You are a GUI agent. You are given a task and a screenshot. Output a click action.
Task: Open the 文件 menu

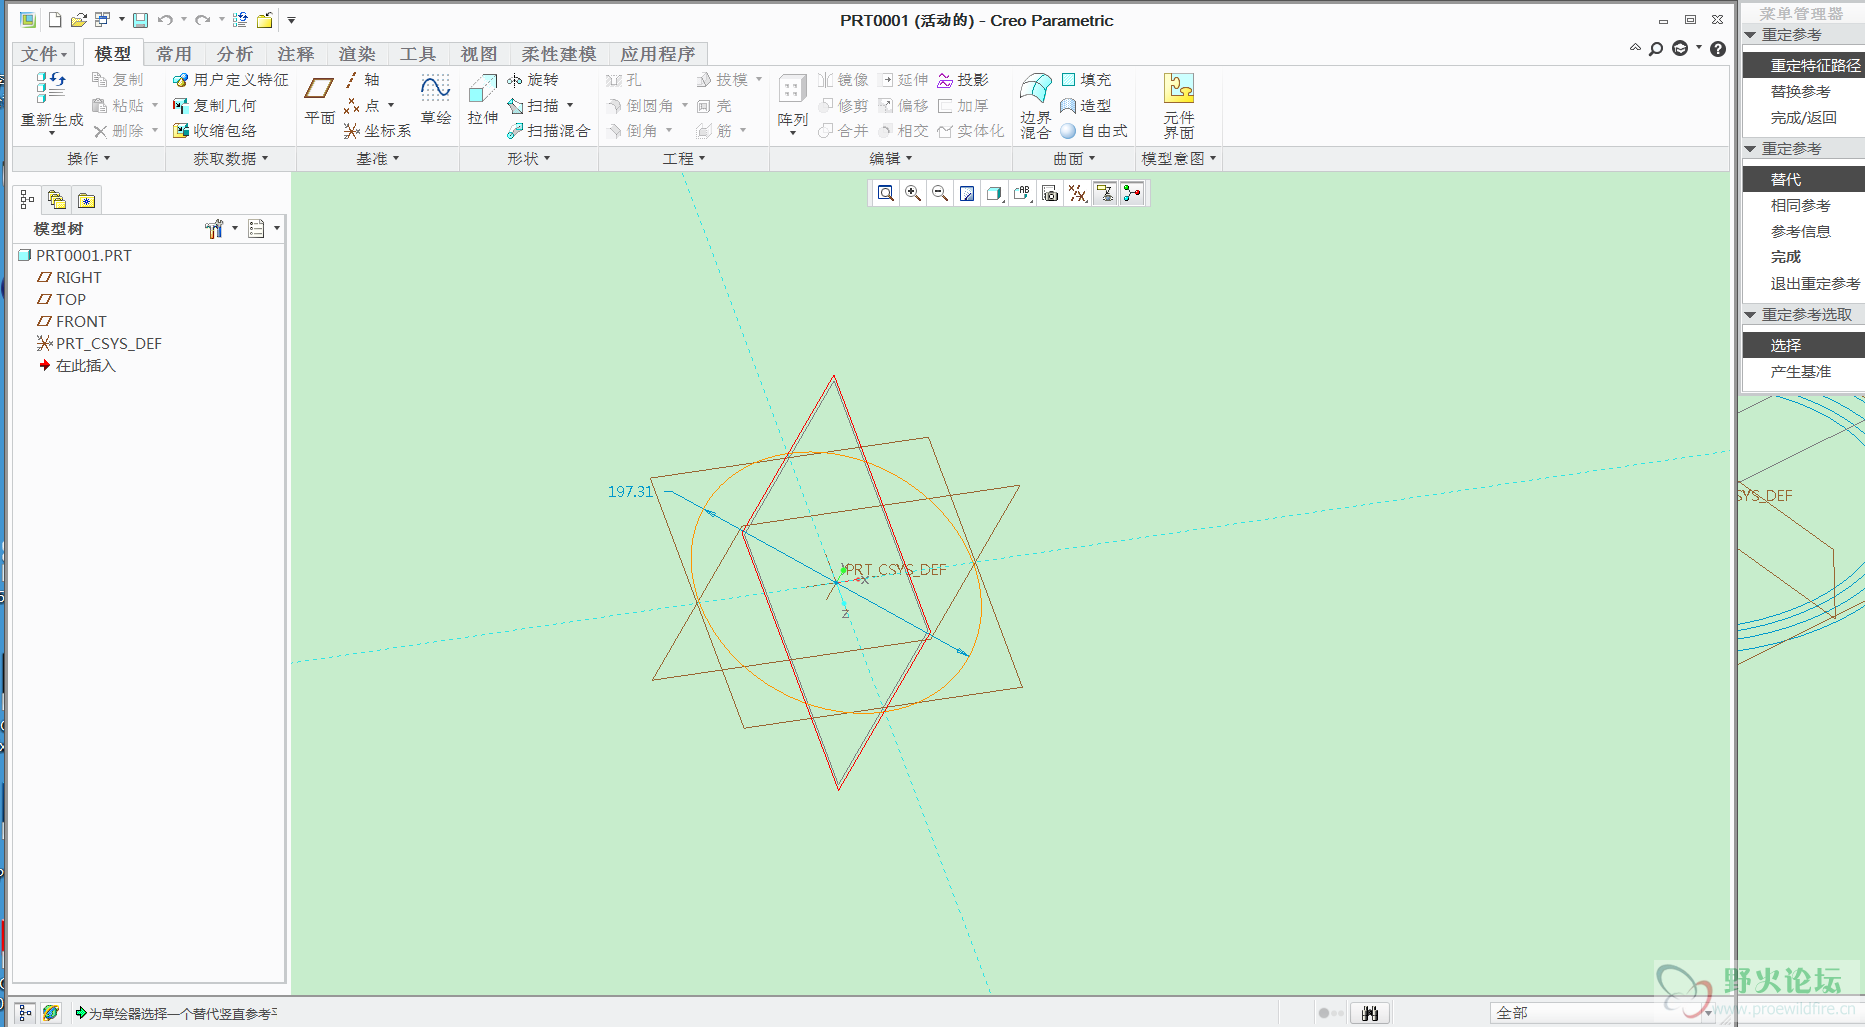[x=45, y=54]
